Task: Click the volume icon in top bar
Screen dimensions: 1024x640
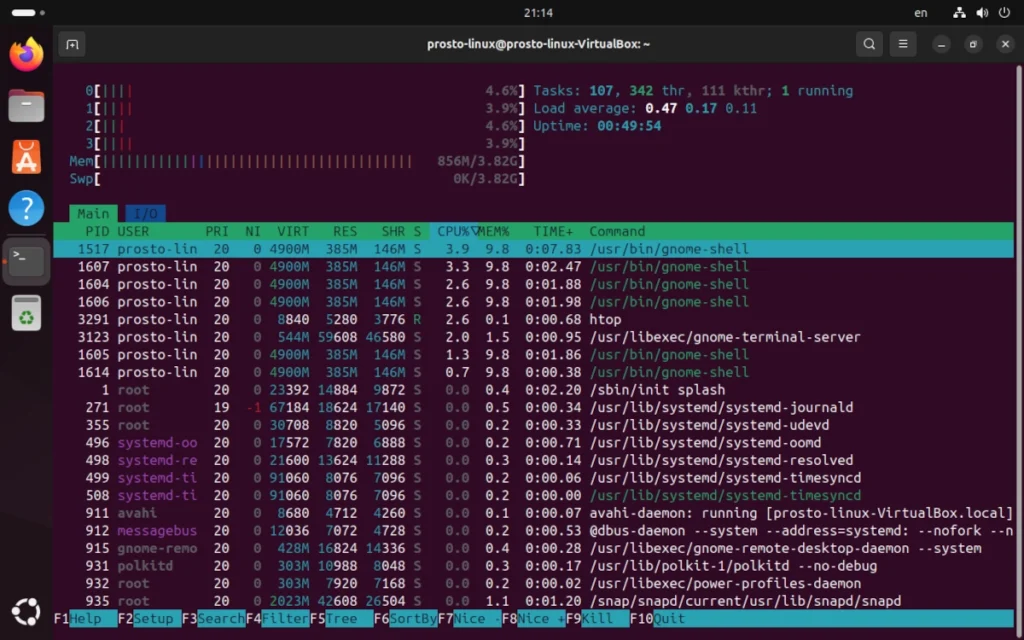Action: [x=982, y=12]
